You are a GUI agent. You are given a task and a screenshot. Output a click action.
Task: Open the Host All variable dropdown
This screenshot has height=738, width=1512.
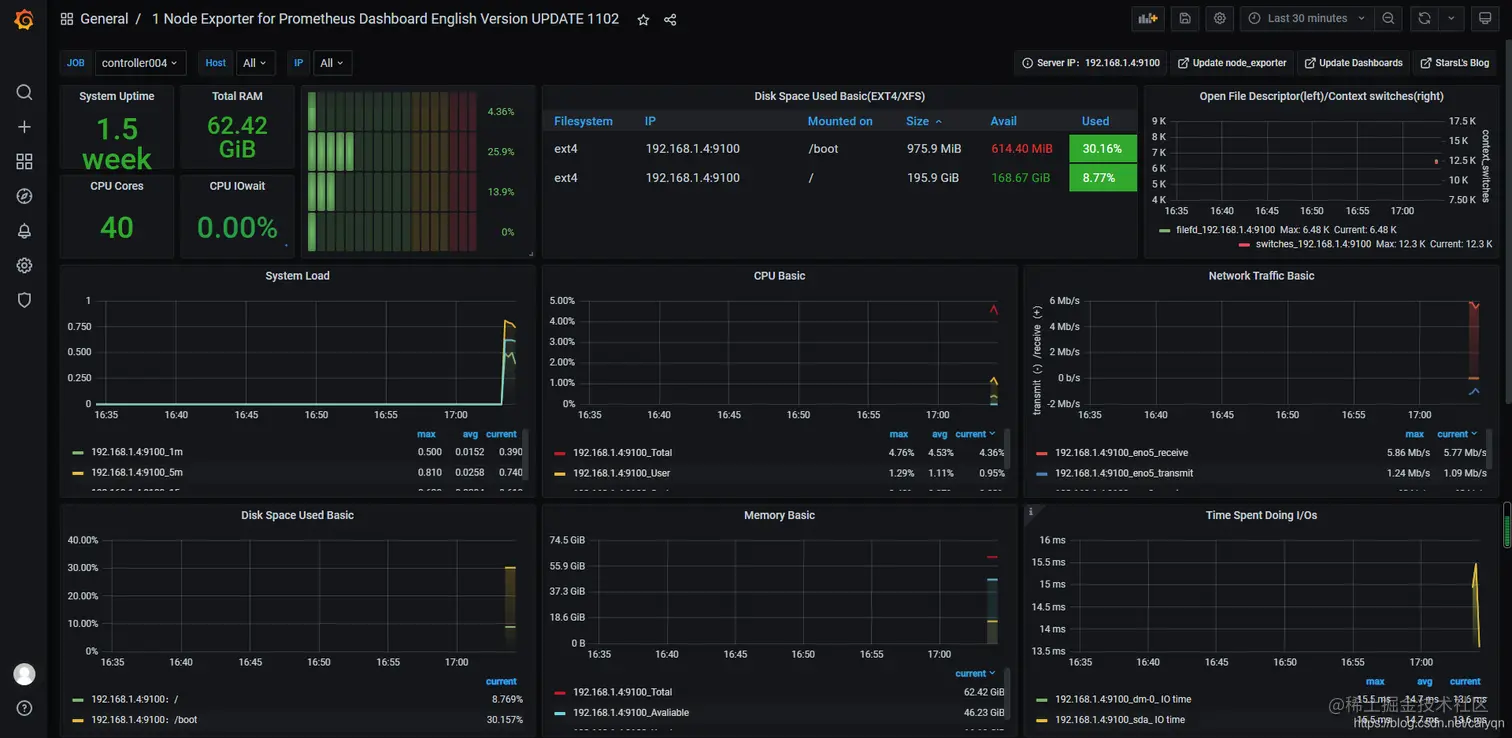point(255,63)
